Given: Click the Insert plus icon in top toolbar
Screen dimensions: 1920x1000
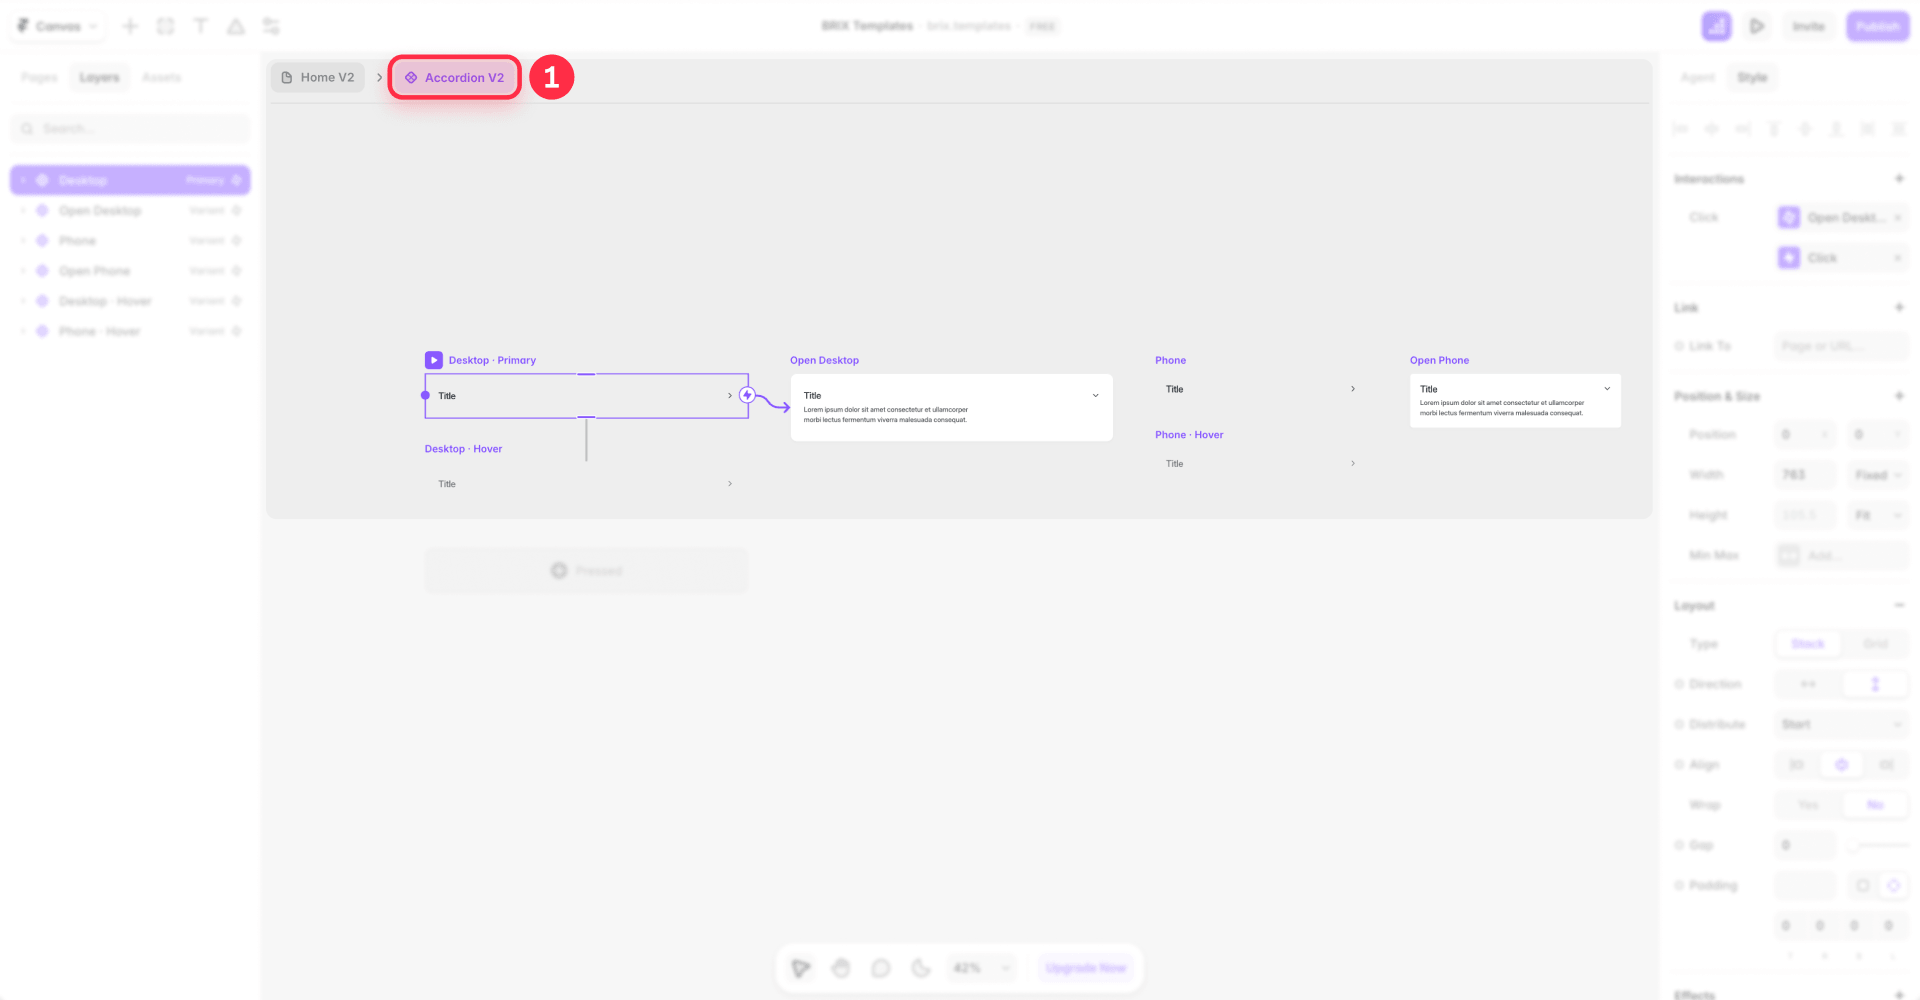Looking at the screenshot, I should (x=130, y=26).
